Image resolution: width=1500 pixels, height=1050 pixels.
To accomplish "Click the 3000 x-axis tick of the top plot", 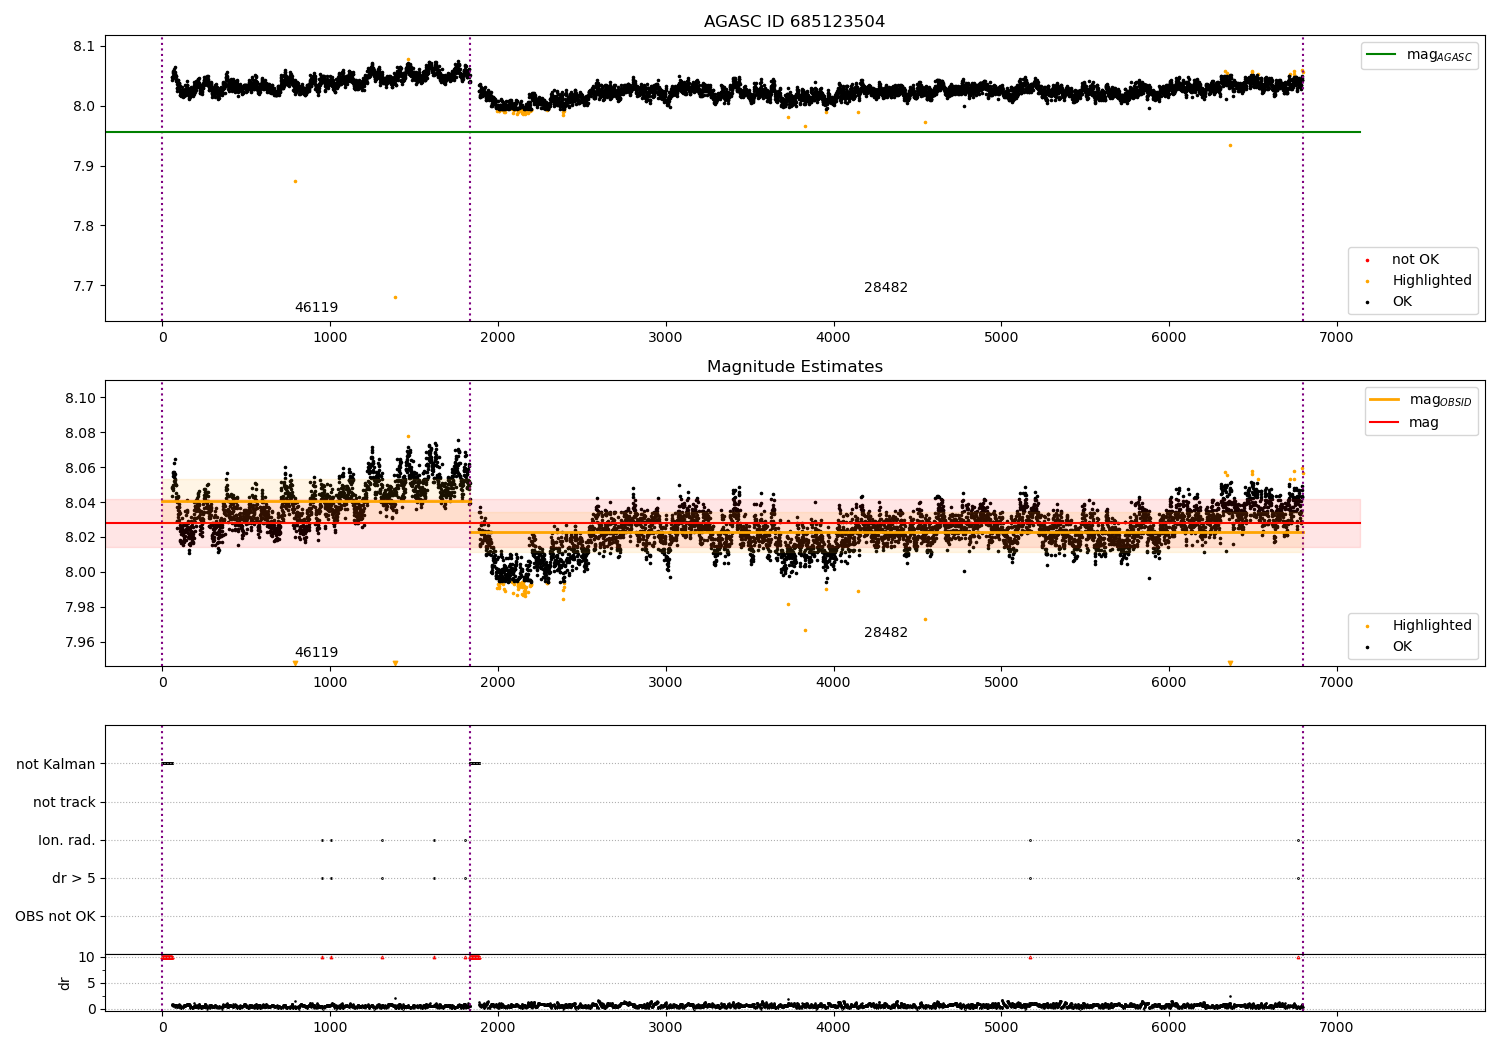I will [x=665, y=337].
